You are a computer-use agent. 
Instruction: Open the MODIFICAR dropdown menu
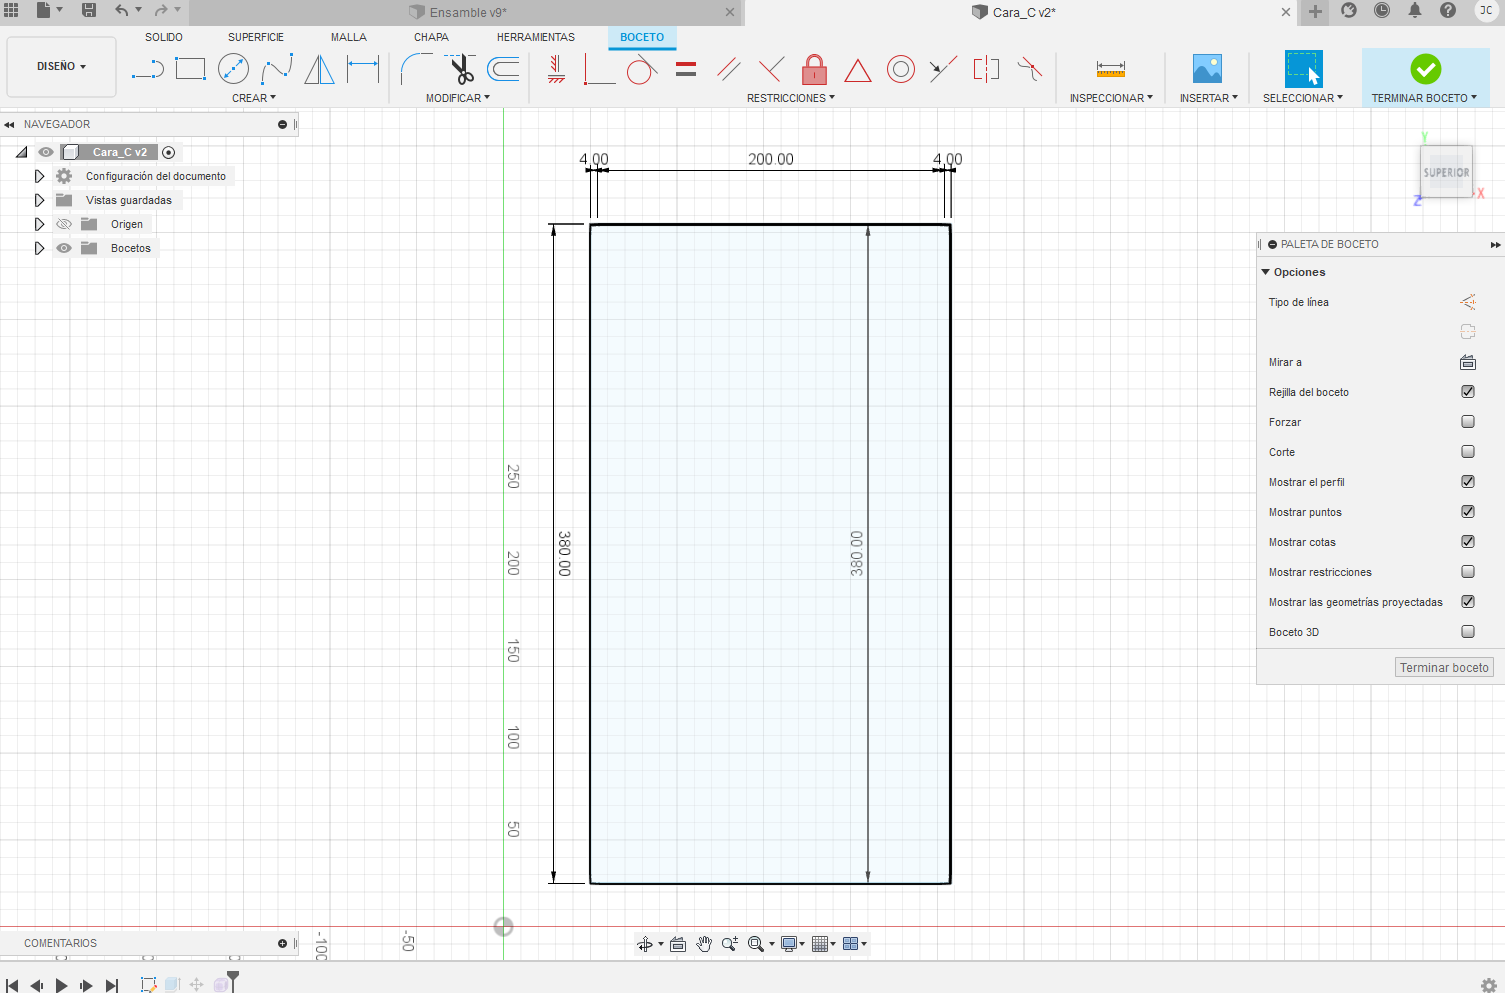coord(458,98)
